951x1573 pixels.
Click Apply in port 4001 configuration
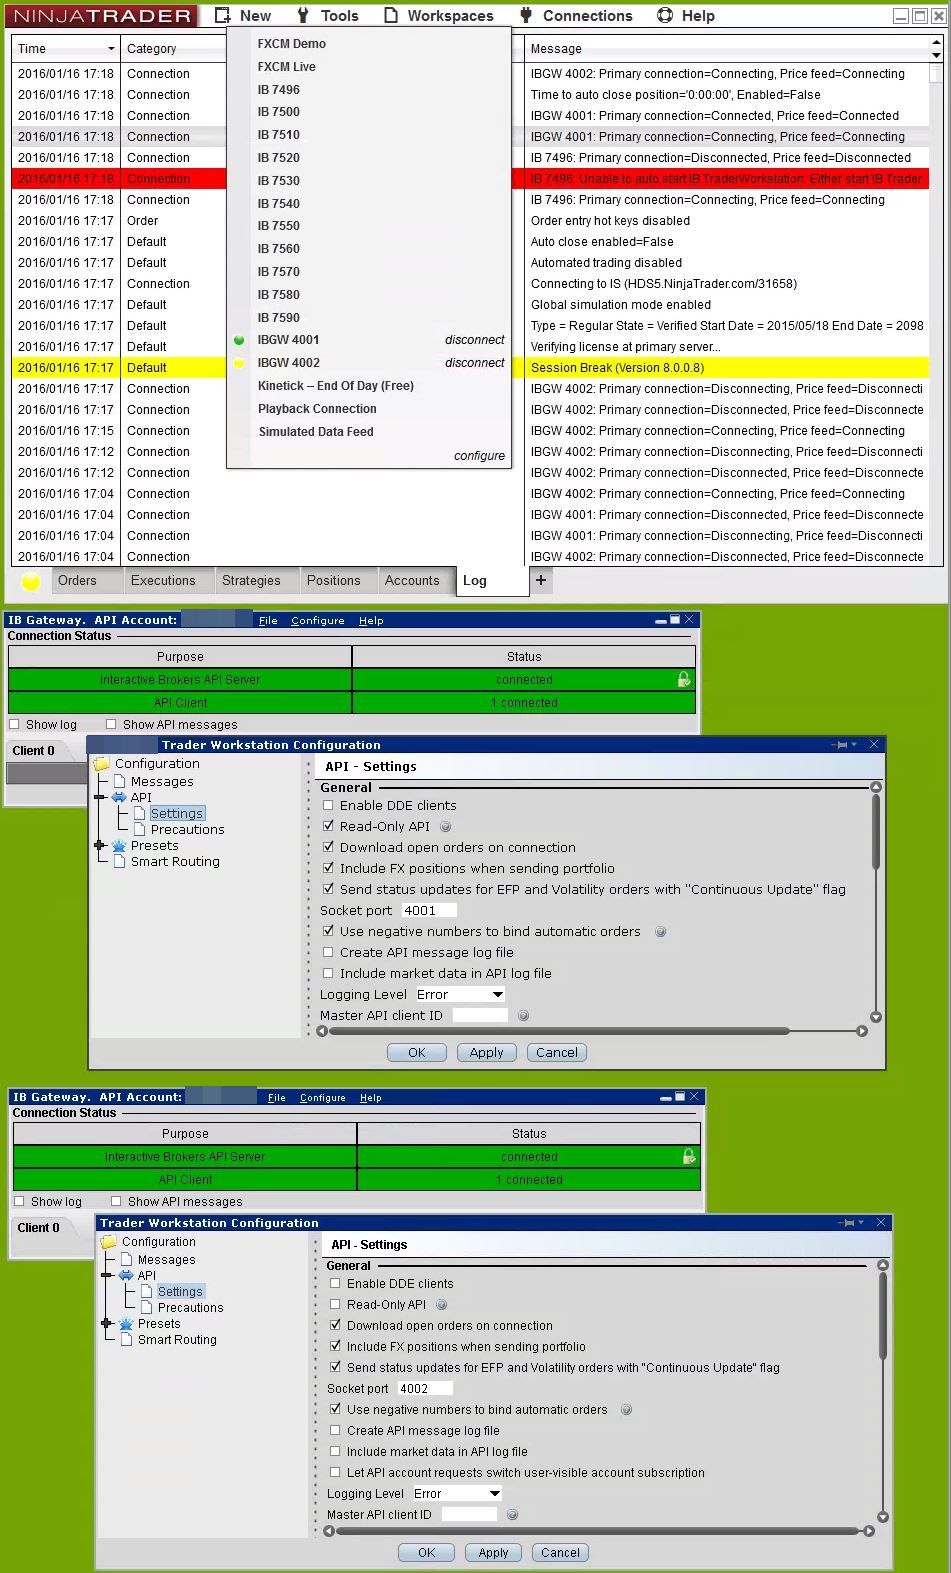click(x=487, y=1053)
